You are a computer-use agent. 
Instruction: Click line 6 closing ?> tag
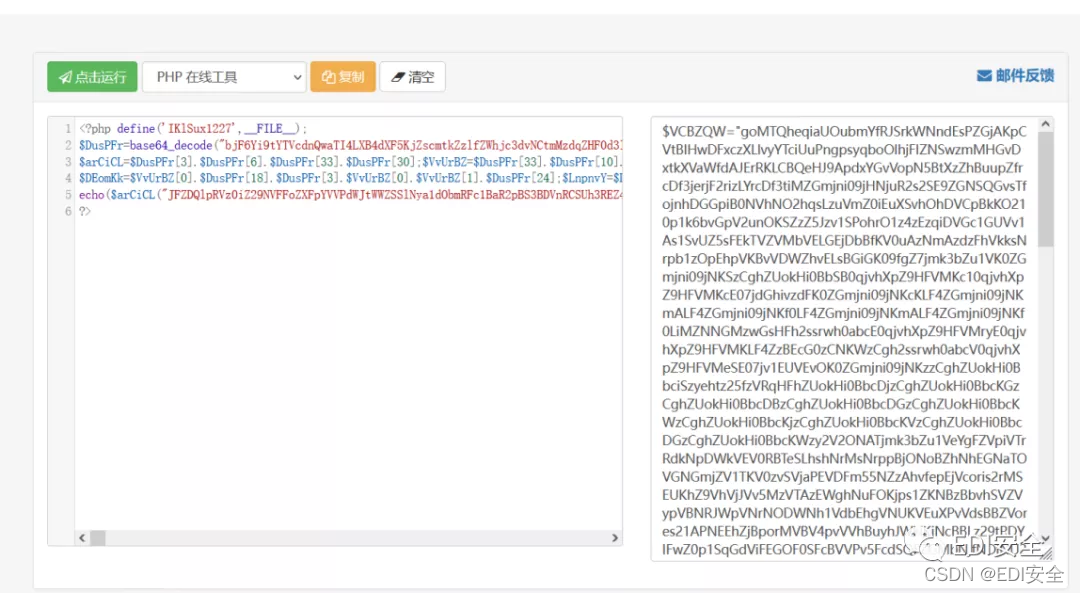click(x=85, y=211)
